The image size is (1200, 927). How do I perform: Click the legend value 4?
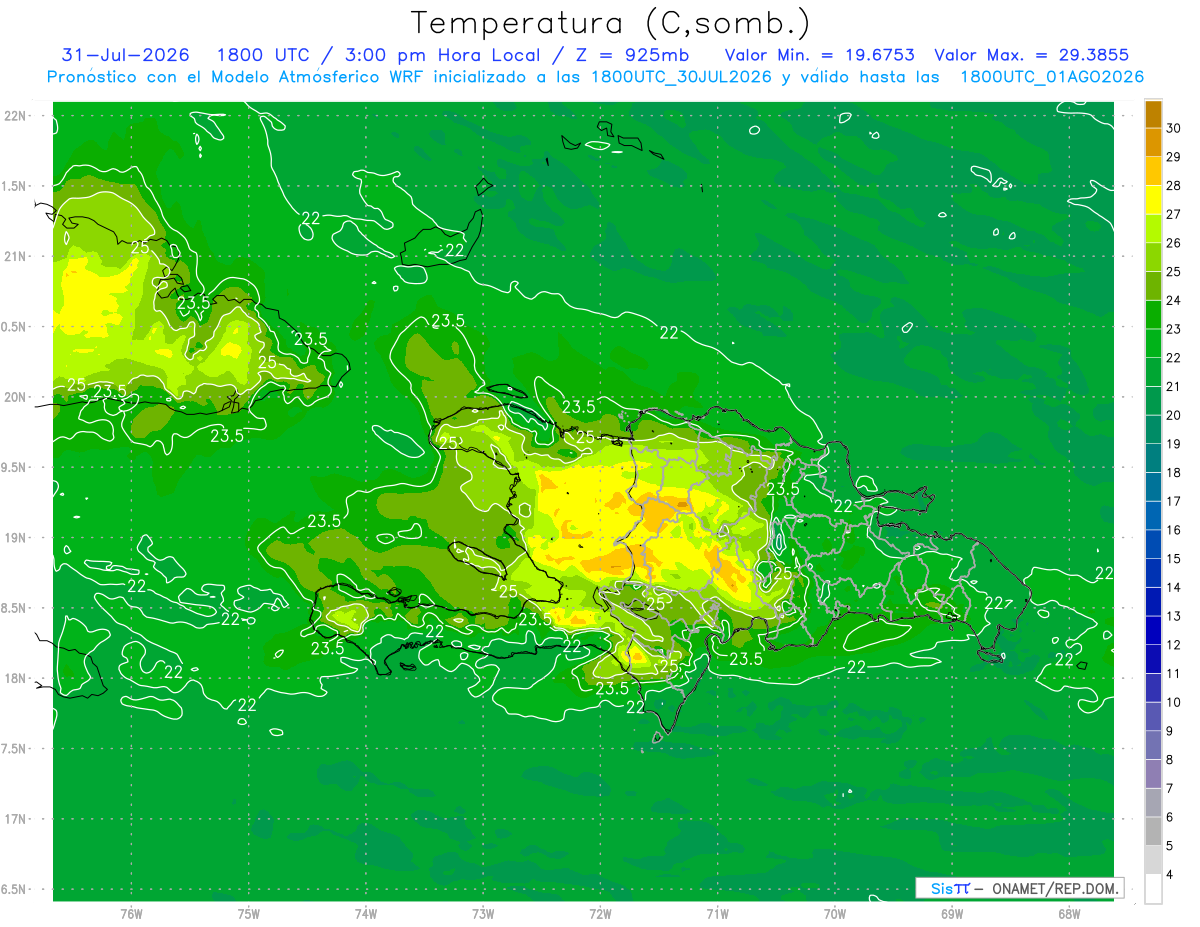(x=1170, y=875)
